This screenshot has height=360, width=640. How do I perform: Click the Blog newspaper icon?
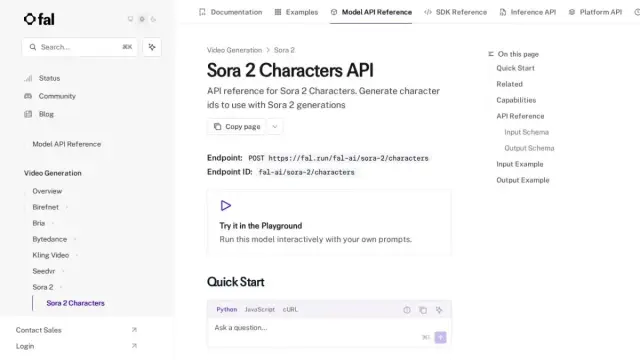point(28,114)
